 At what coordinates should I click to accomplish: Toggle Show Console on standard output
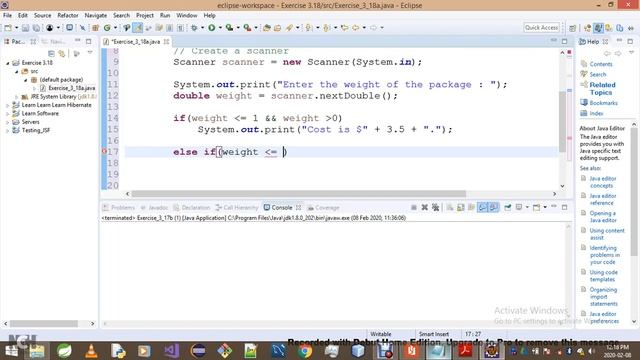482,207
